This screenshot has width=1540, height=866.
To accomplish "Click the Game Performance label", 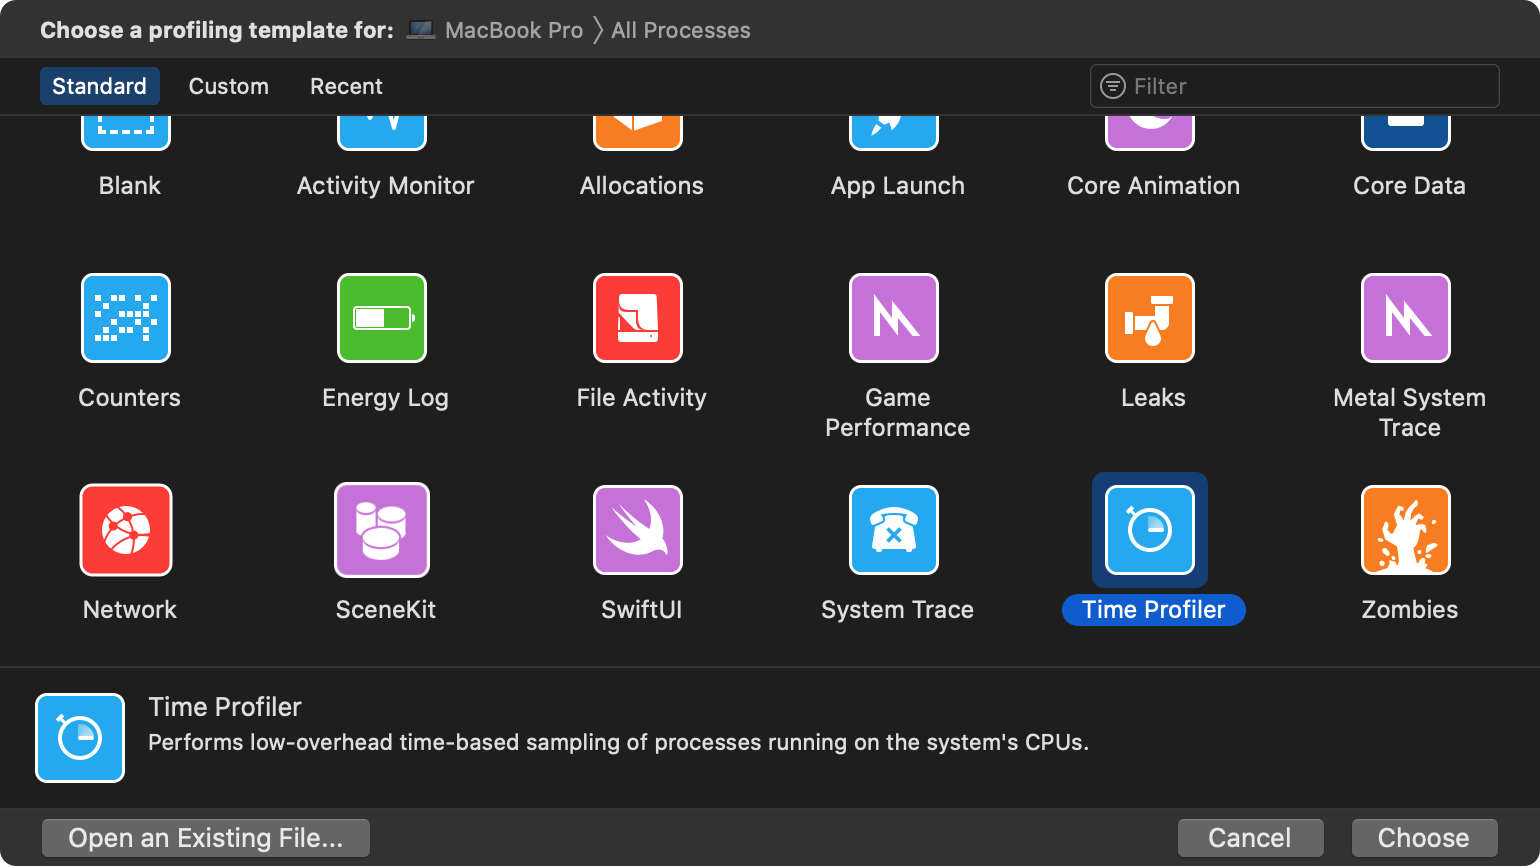I will pos(898,413).
